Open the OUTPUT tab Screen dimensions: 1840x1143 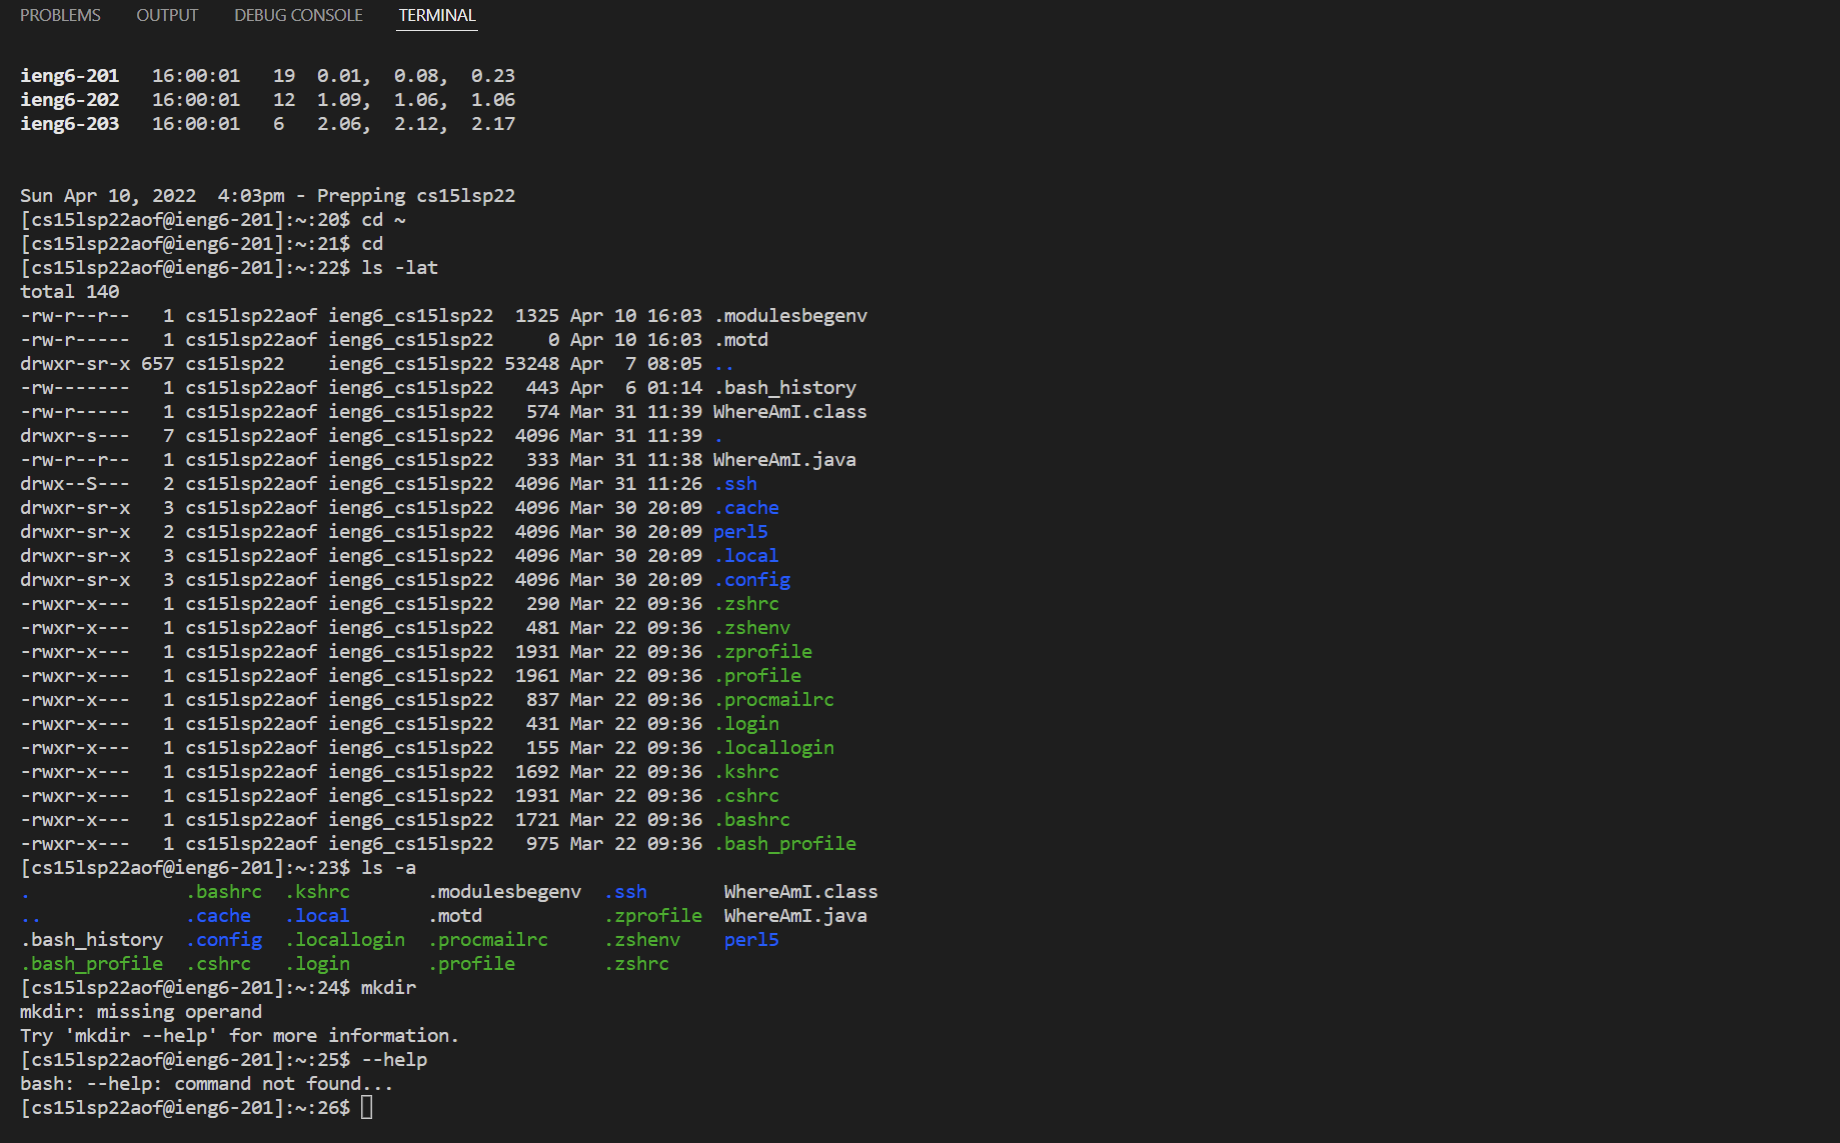[167, 16]
